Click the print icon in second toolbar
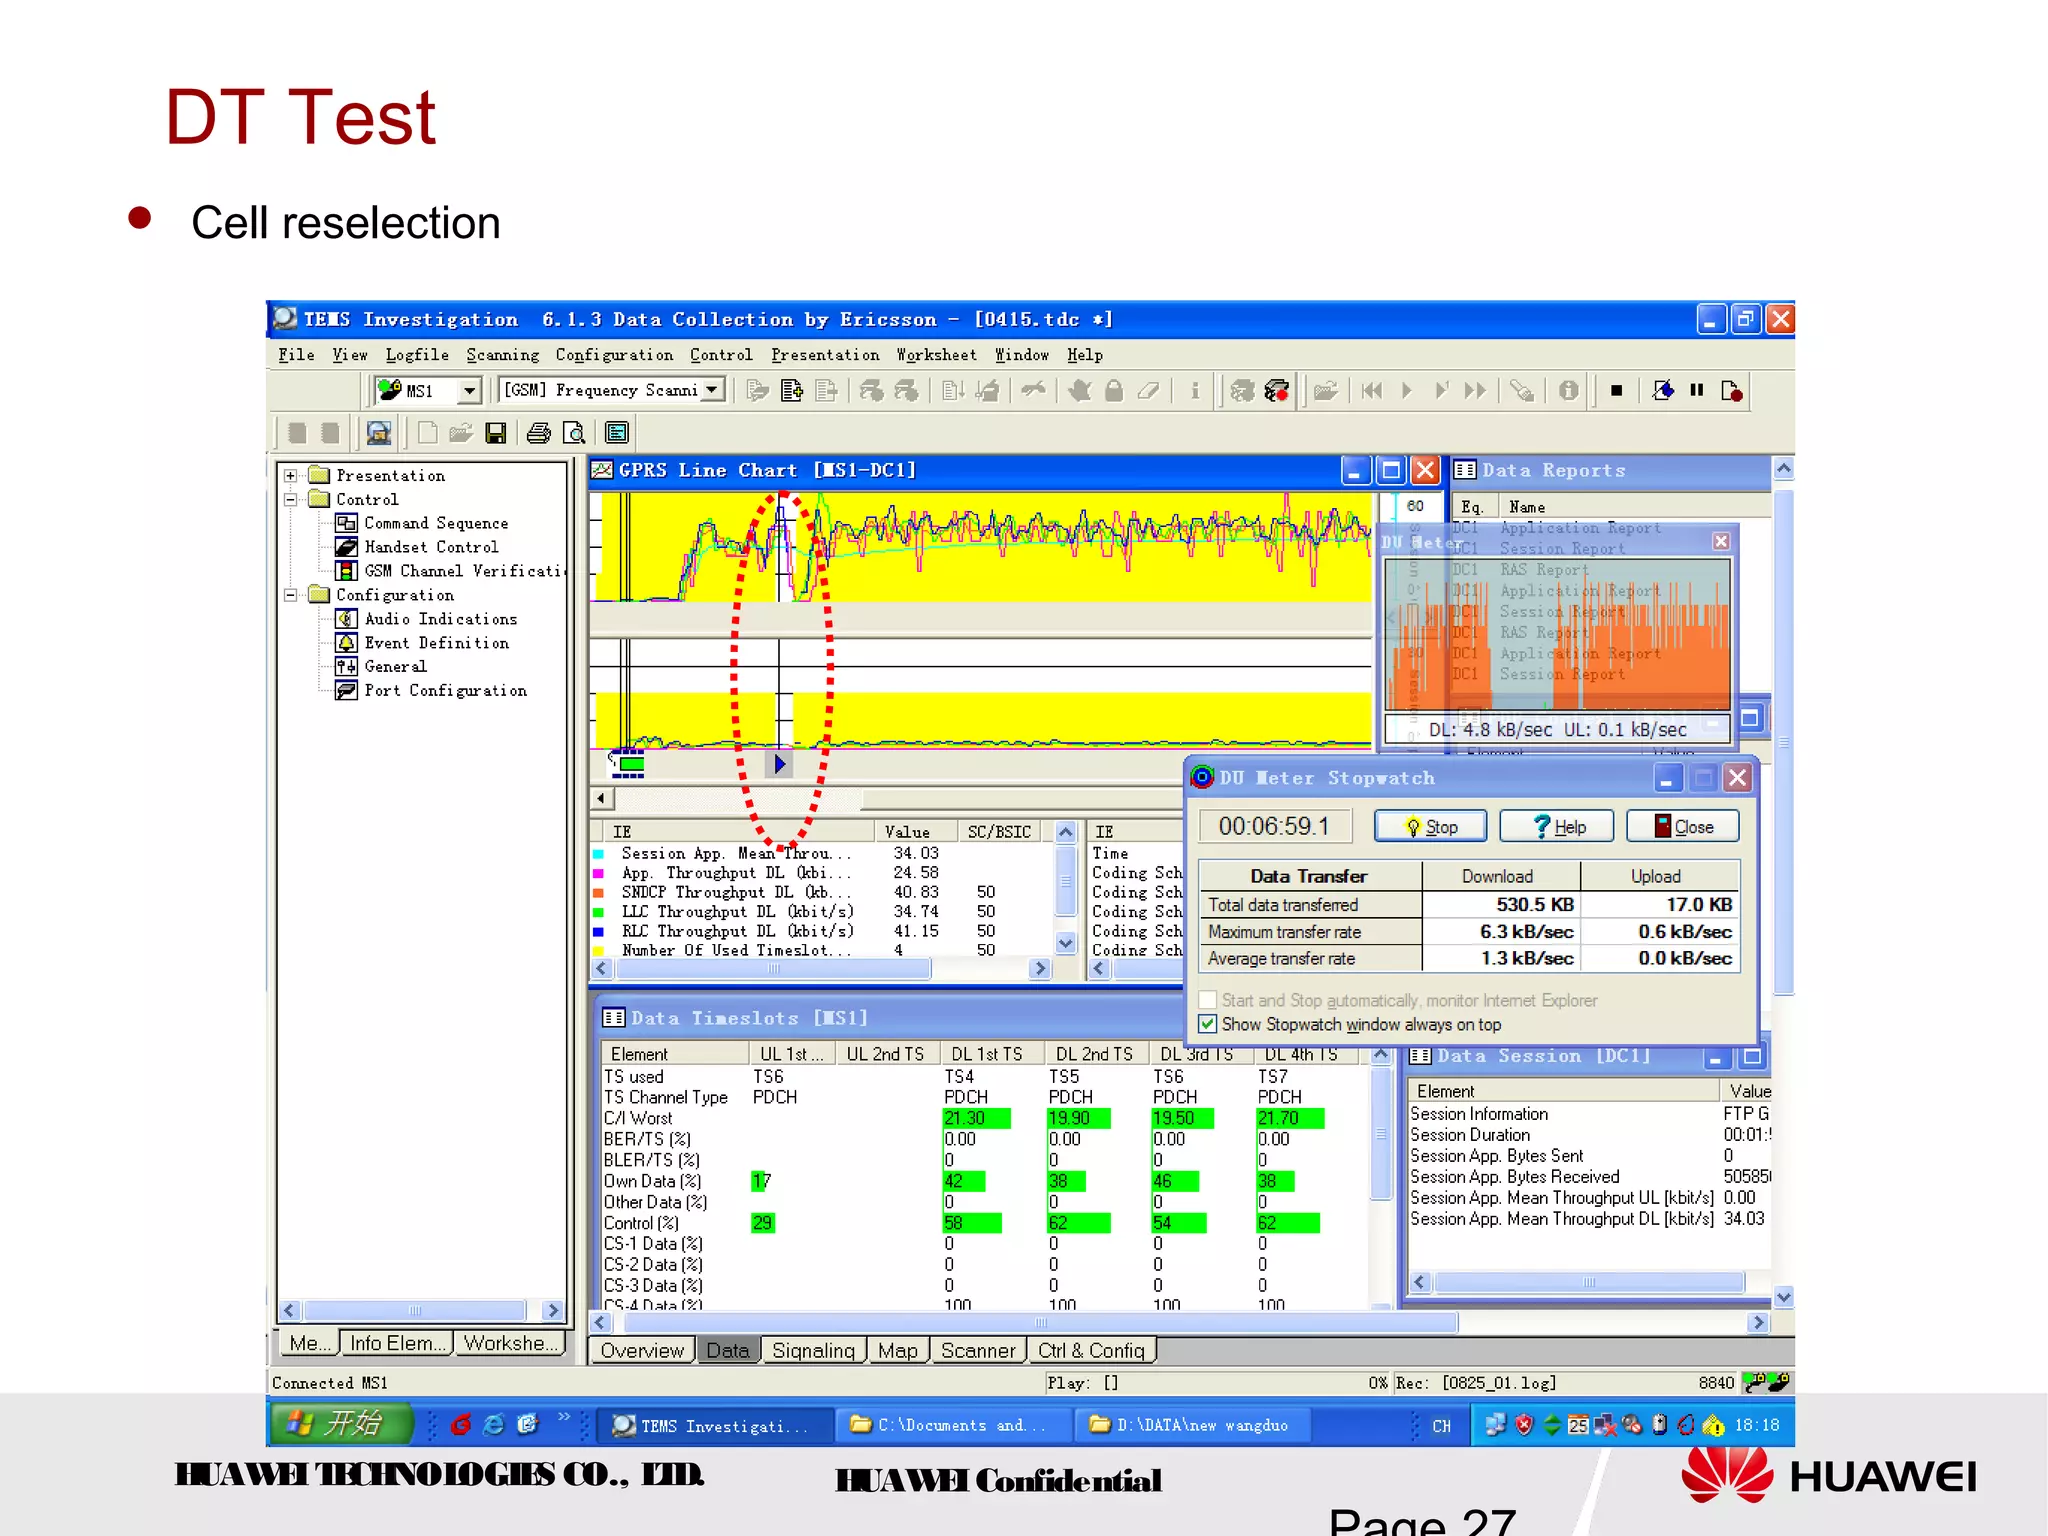This screenshot has height=1536, width=2048. 539,433
